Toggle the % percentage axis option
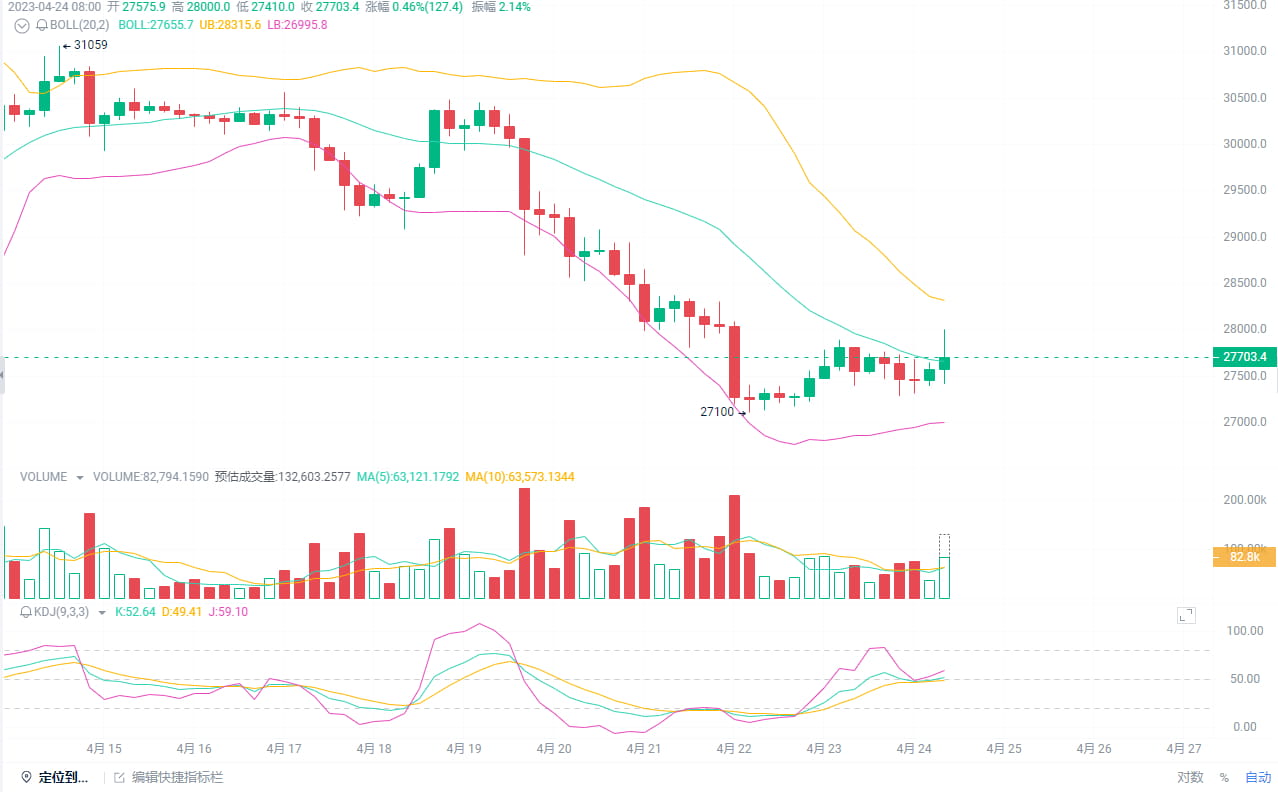The image size is (1278, 792). [x=1223, y=777]
